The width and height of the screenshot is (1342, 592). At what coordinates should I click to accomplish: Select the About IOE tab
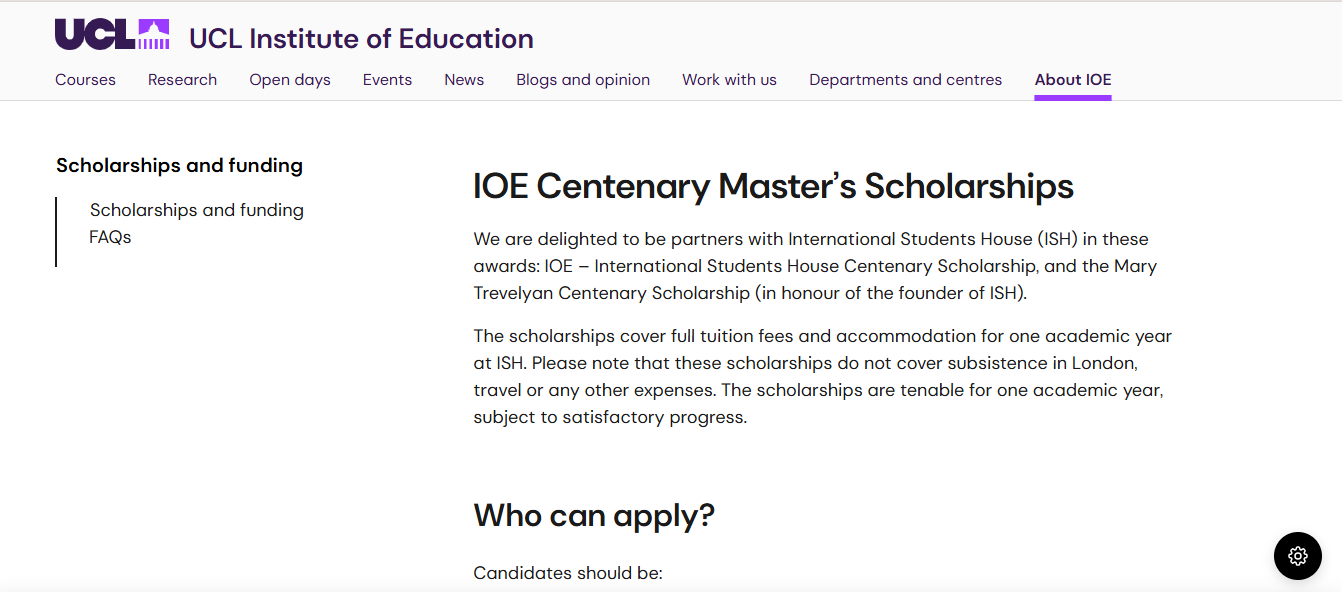point(1072,79)
